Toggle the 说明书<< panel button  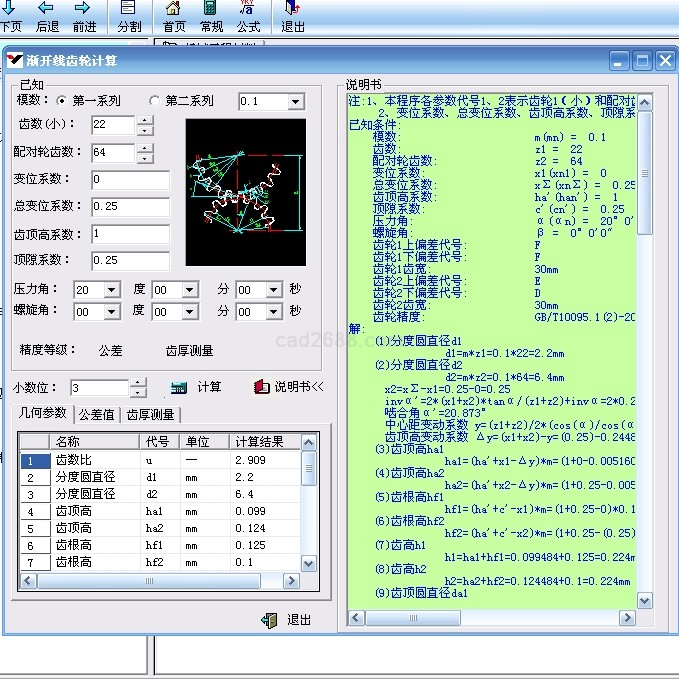click(290, 387)
